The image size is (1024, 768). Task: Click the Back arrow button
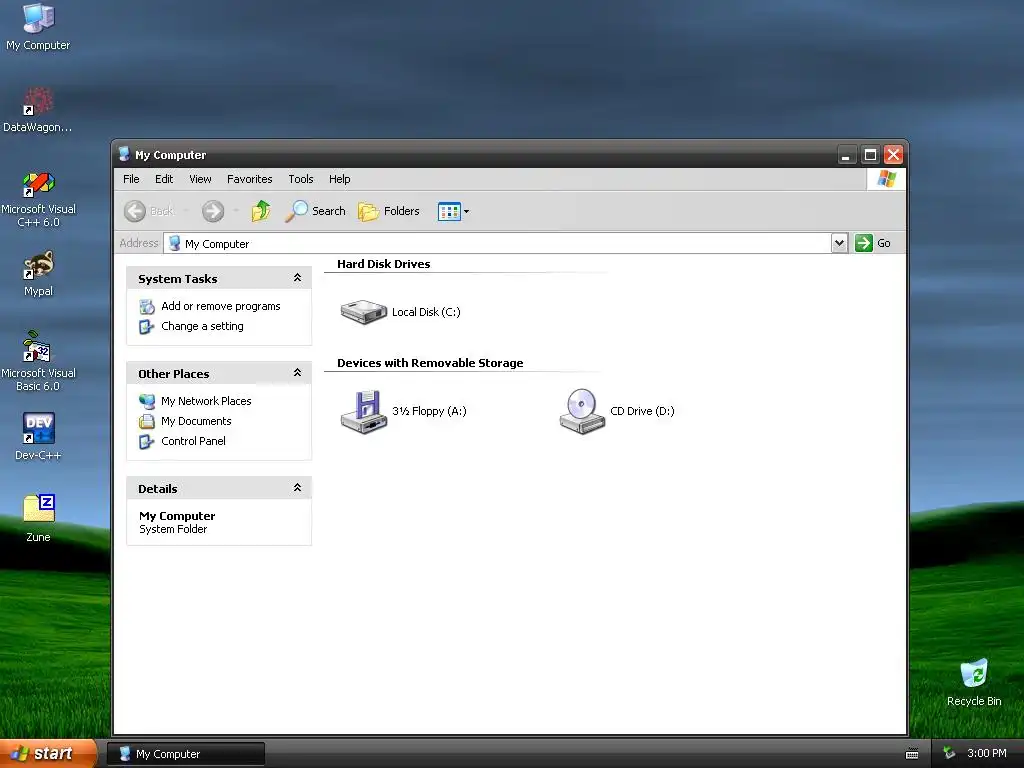tap(135, 211)
